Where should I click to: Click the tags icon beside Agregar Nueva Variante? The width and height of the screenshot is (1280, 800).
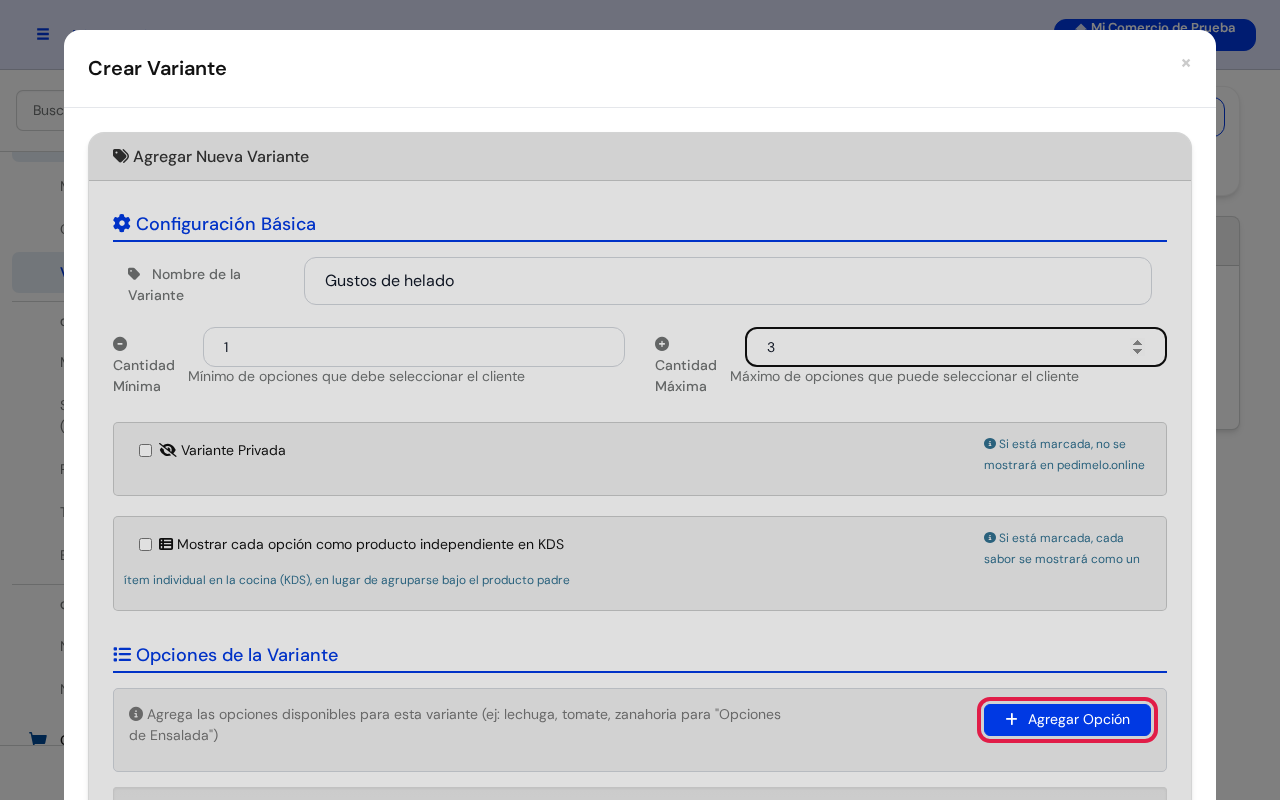121,156
